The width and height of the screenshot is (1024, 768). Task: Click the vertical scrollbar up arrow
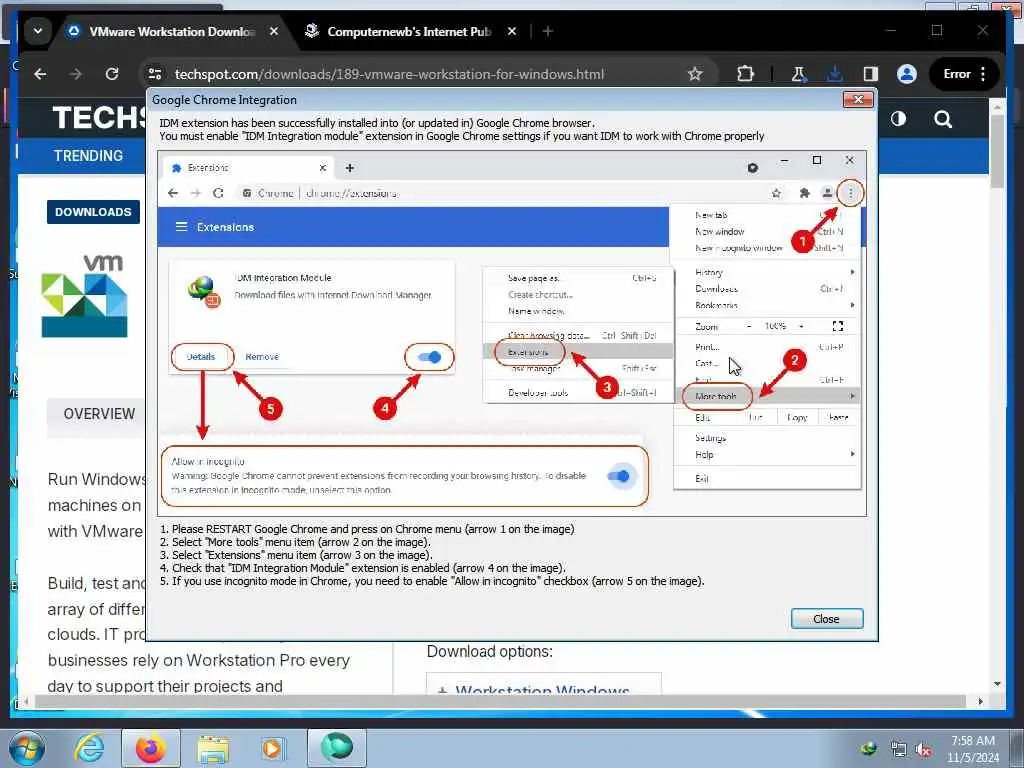pos(997,105)
